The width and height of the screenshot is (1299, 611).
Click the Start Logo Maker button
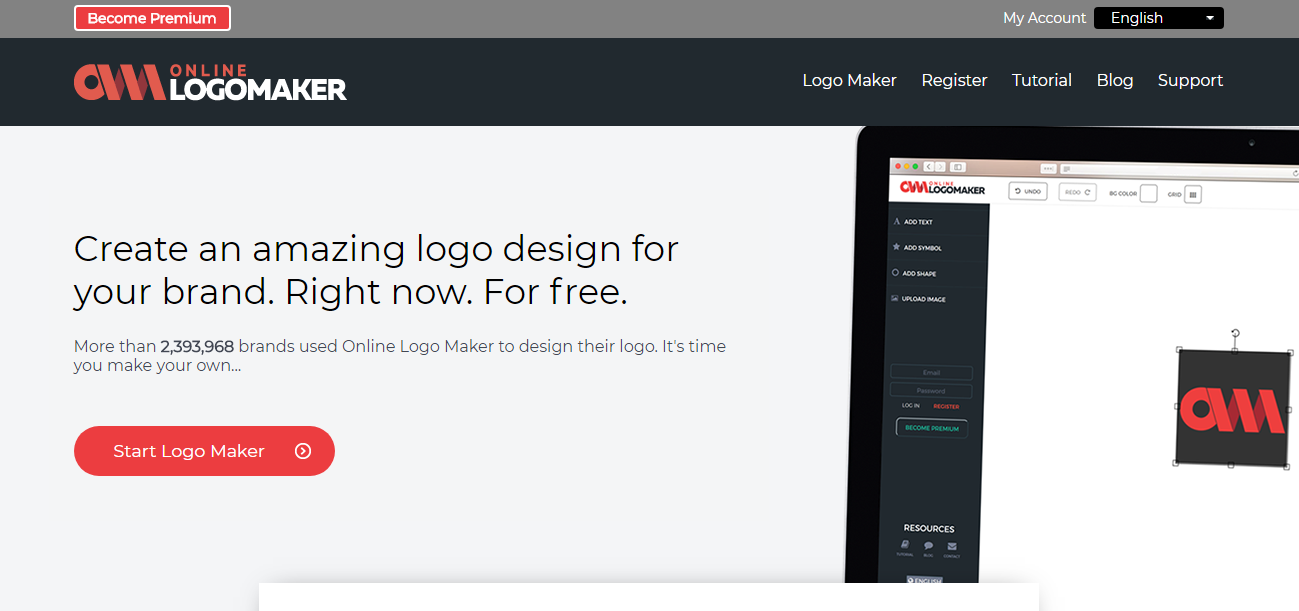pyautogui.click(x=204, y=451)
